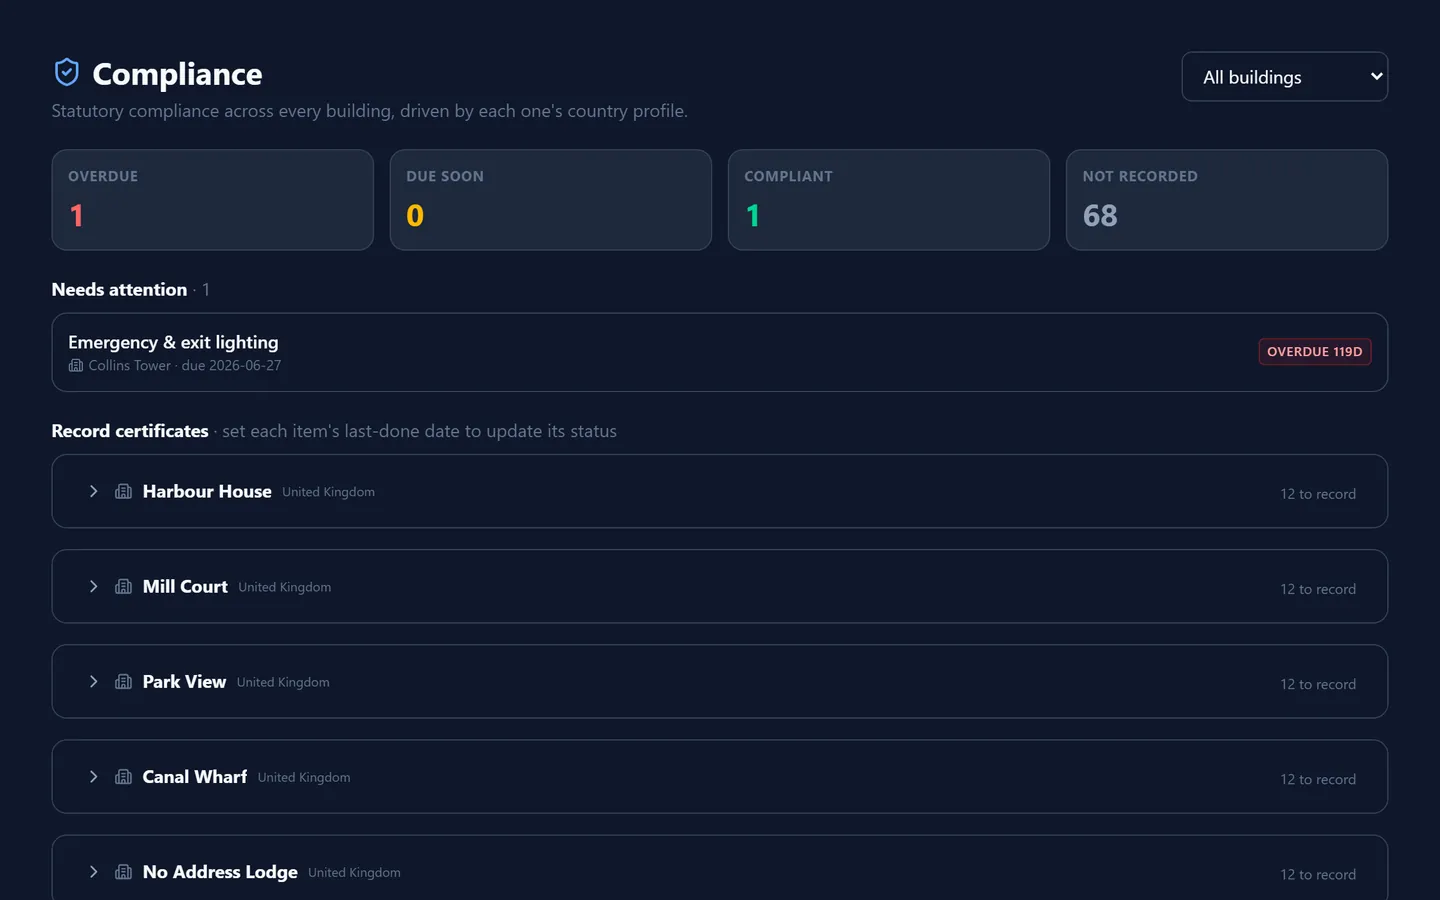Expand the Park View row chevron
Screen dimensions: 1440x900
pos(93,681)
